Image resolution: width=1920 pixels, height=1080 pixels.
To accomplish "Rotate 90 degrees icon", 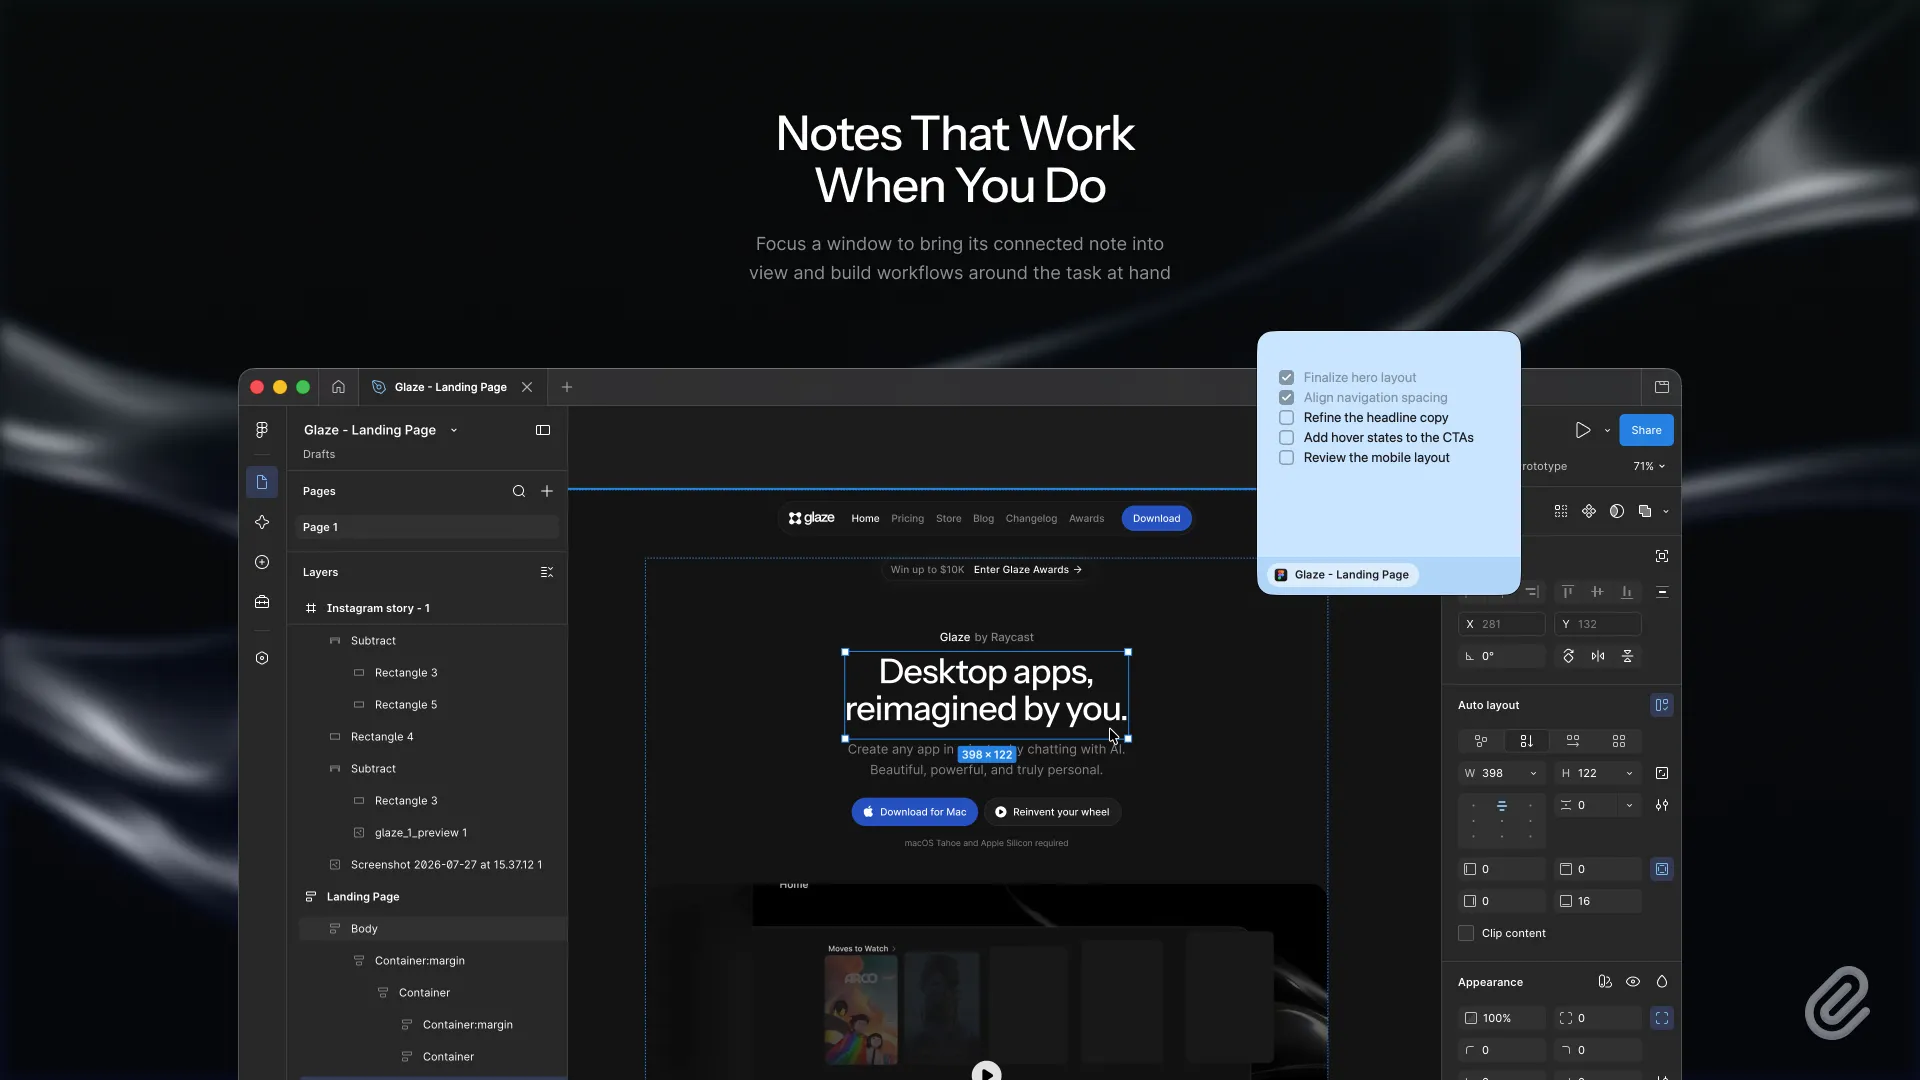I will [1568, 656].
